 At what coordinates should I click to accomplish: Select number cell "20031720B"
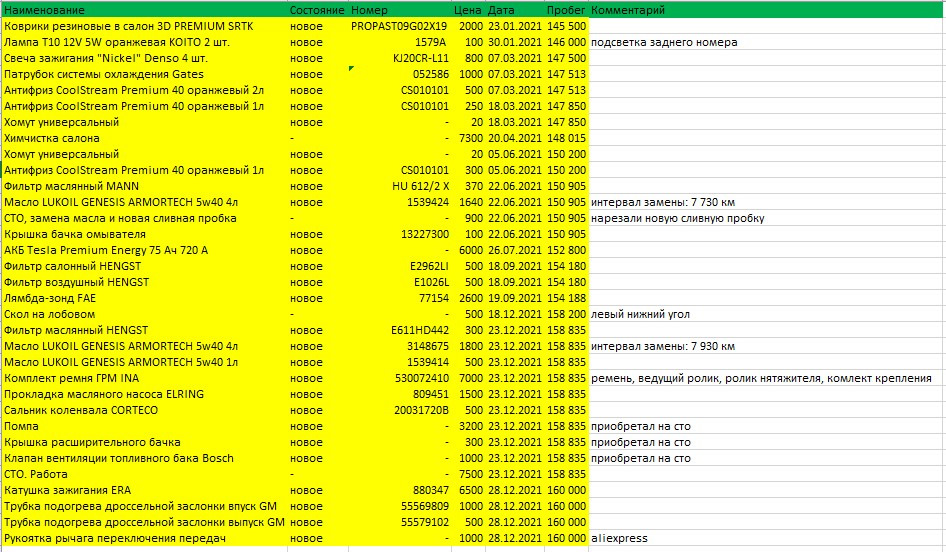(x=399, y=410)
